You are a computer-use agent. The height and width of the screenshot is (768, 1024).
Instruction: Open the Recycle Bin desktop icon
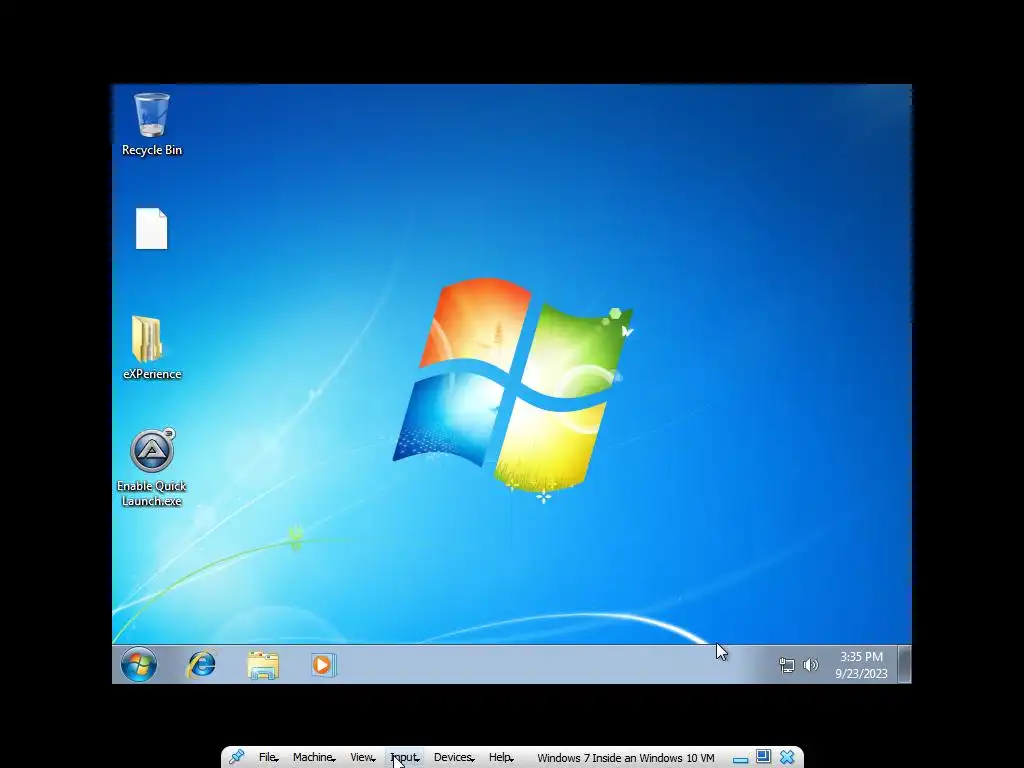click(x=152, y=124)
